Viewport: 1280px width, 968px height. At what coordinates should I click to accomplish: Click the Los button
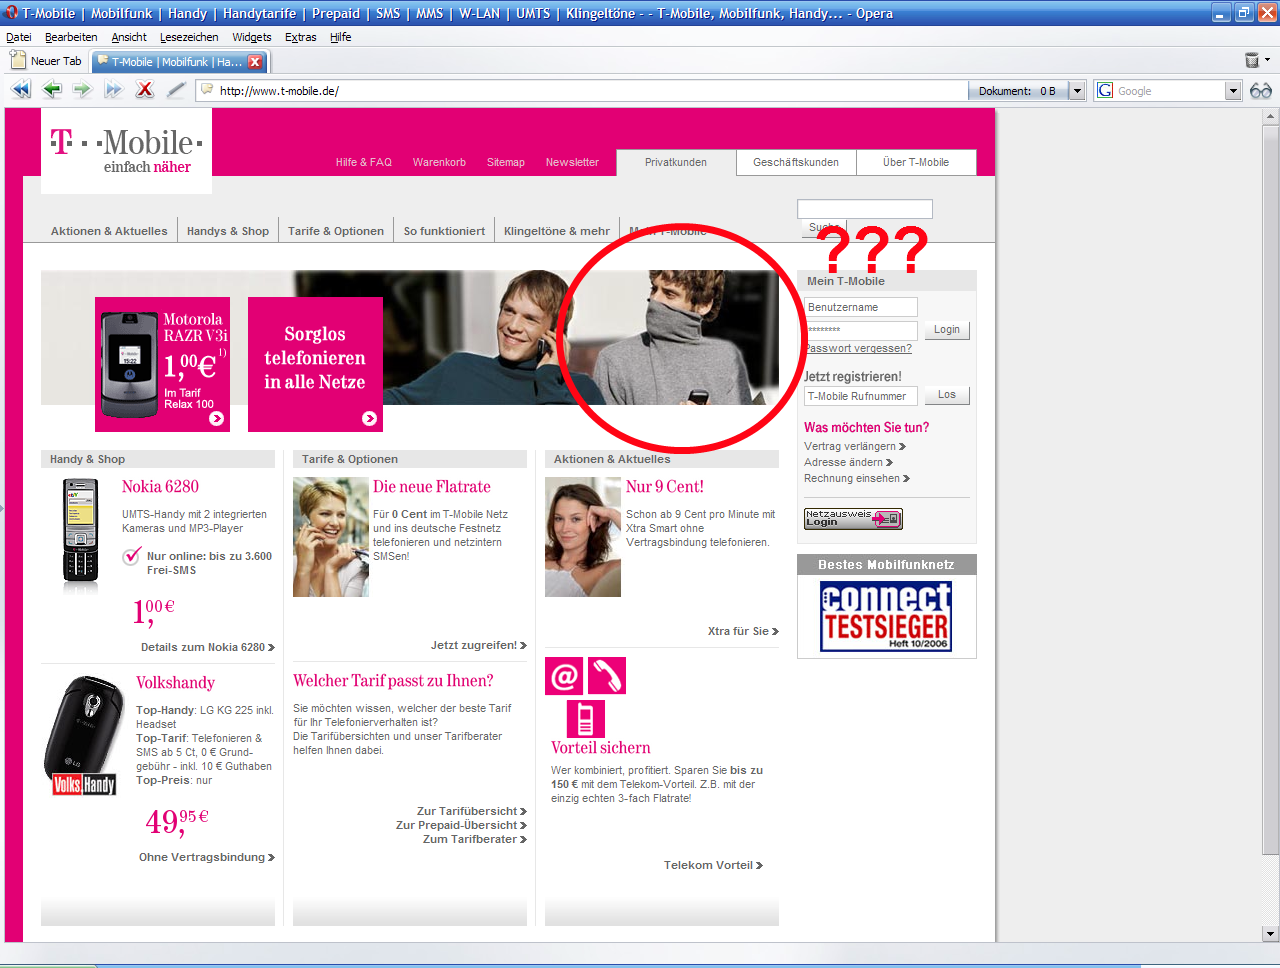(946, 395)
